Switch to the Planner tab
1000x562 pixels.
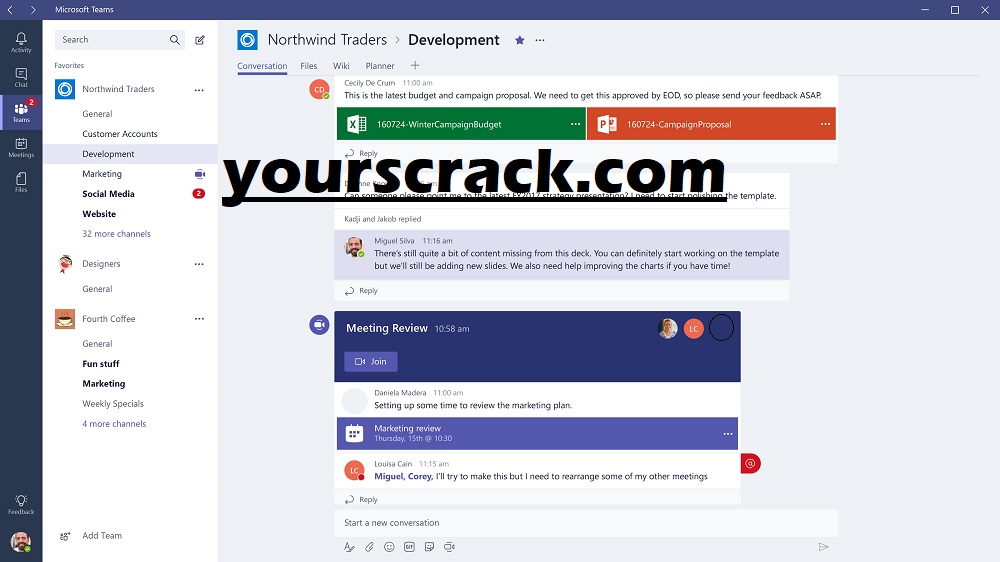click(x=379, y=66)
